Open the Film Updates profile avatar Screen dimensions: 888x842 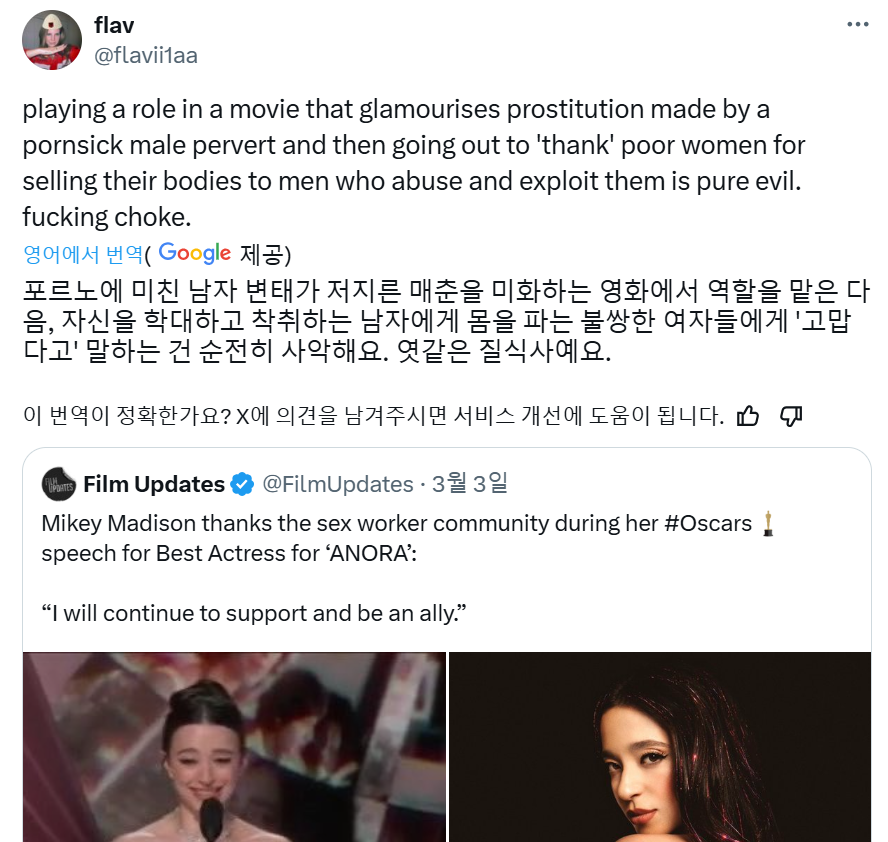[x=59, y=484]
